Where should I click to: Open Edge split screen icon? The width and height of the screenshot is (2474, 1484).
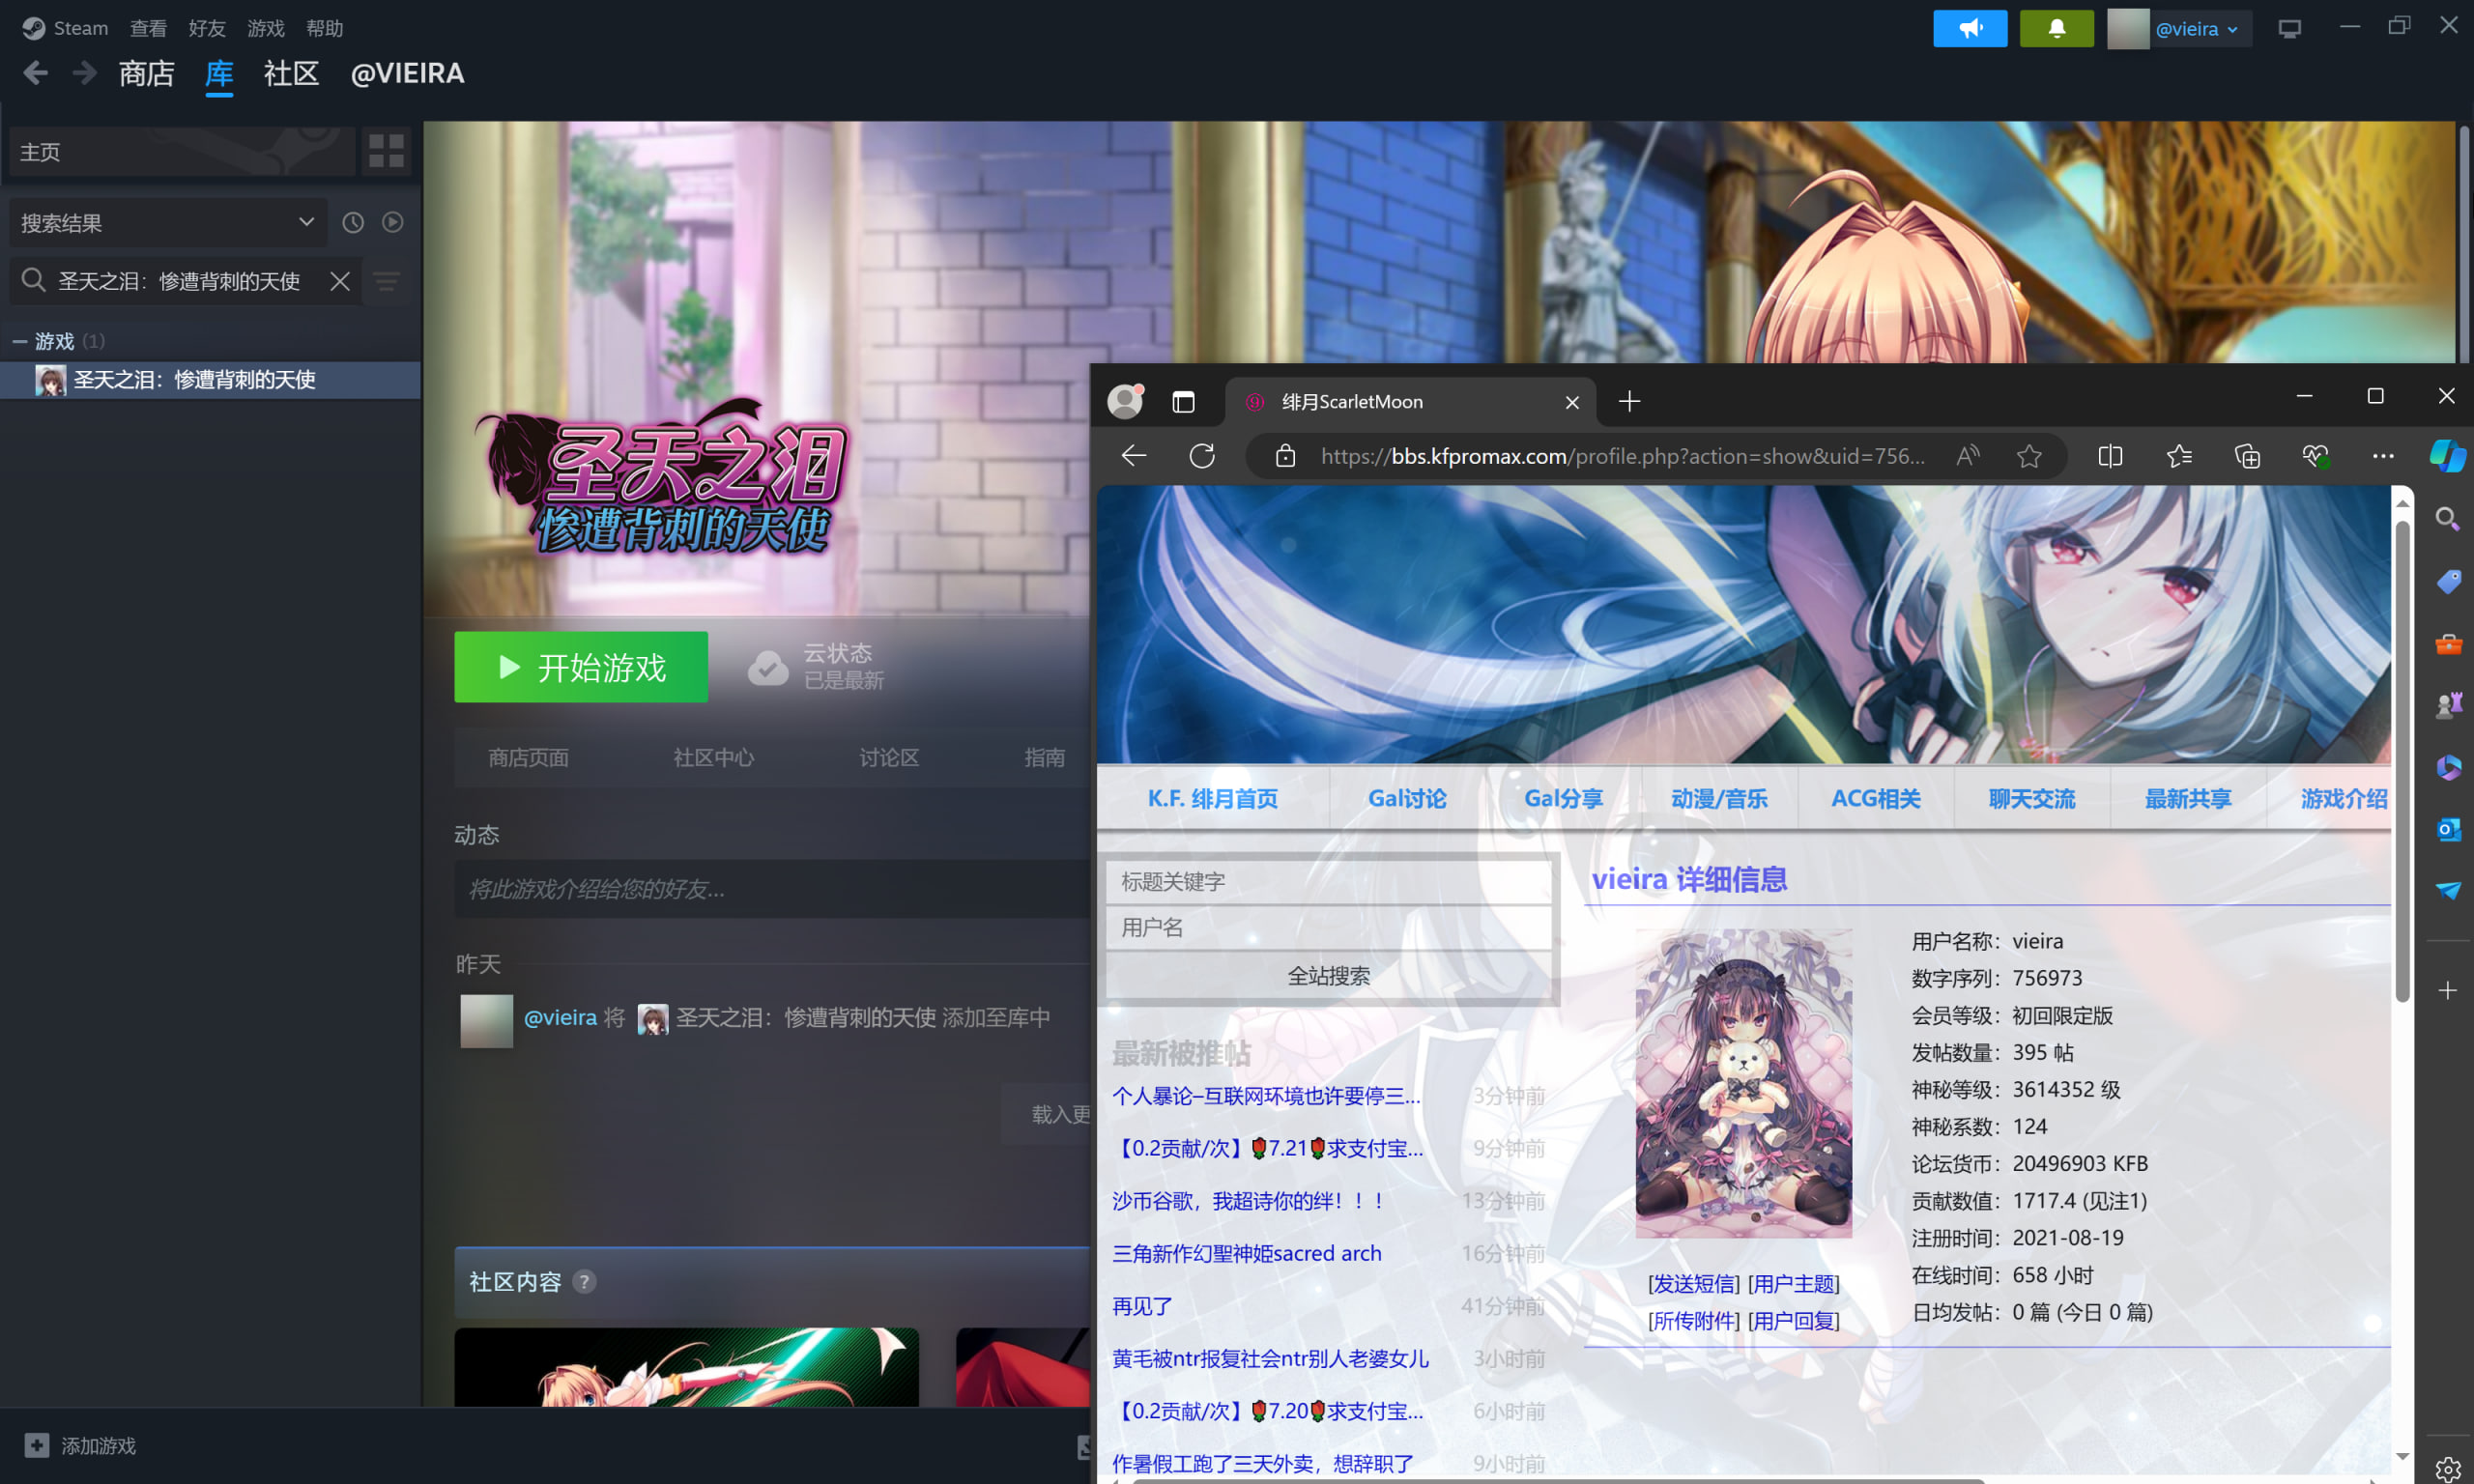pyautogui.click(x=2110, y=456)
